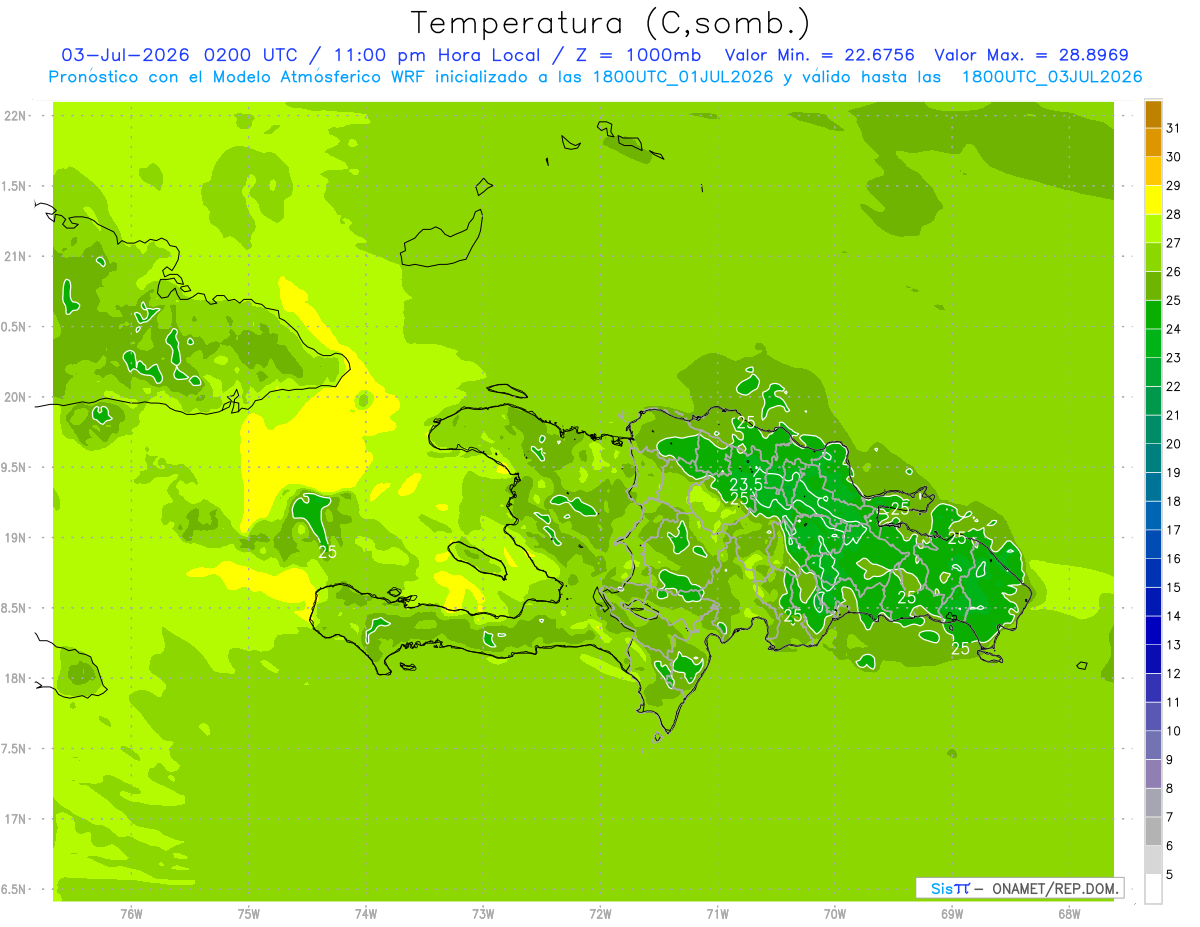Select the '73W' longitude label
Viewport: 1200px width, 927px height.
(x=483, y=913)
